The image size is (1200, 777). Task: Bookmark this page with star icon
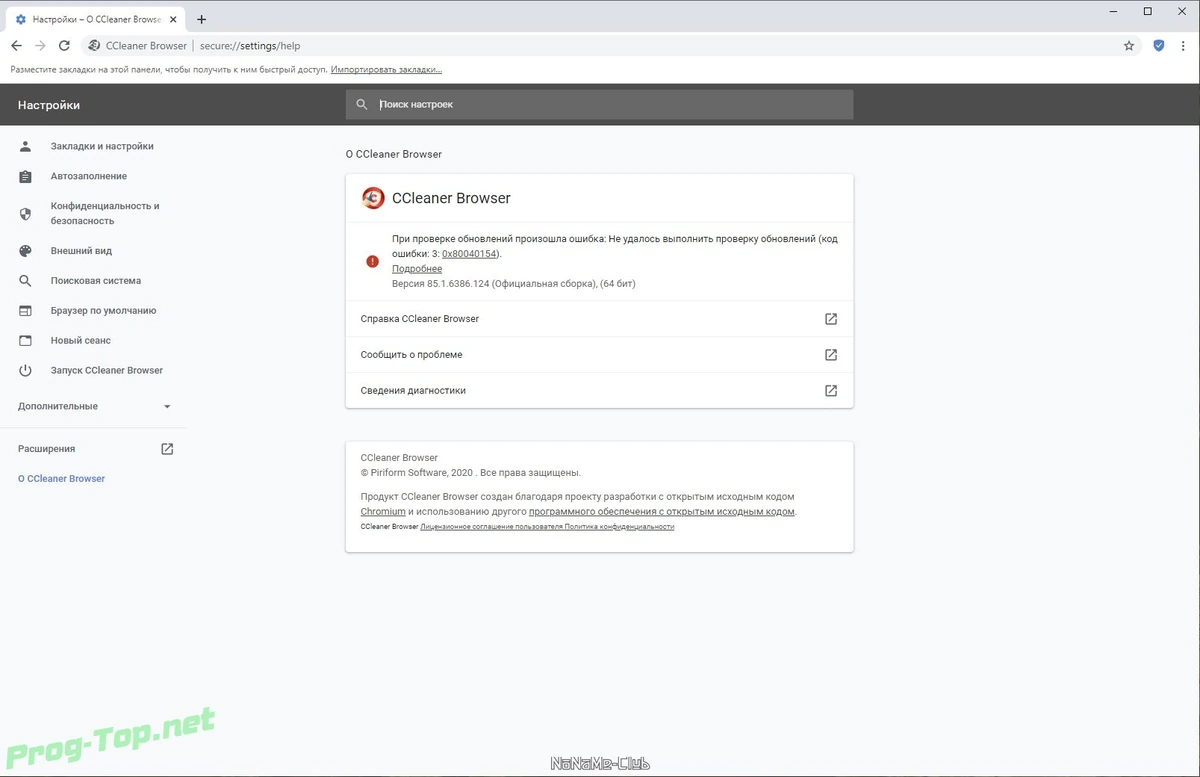(x=1129, y=45)
